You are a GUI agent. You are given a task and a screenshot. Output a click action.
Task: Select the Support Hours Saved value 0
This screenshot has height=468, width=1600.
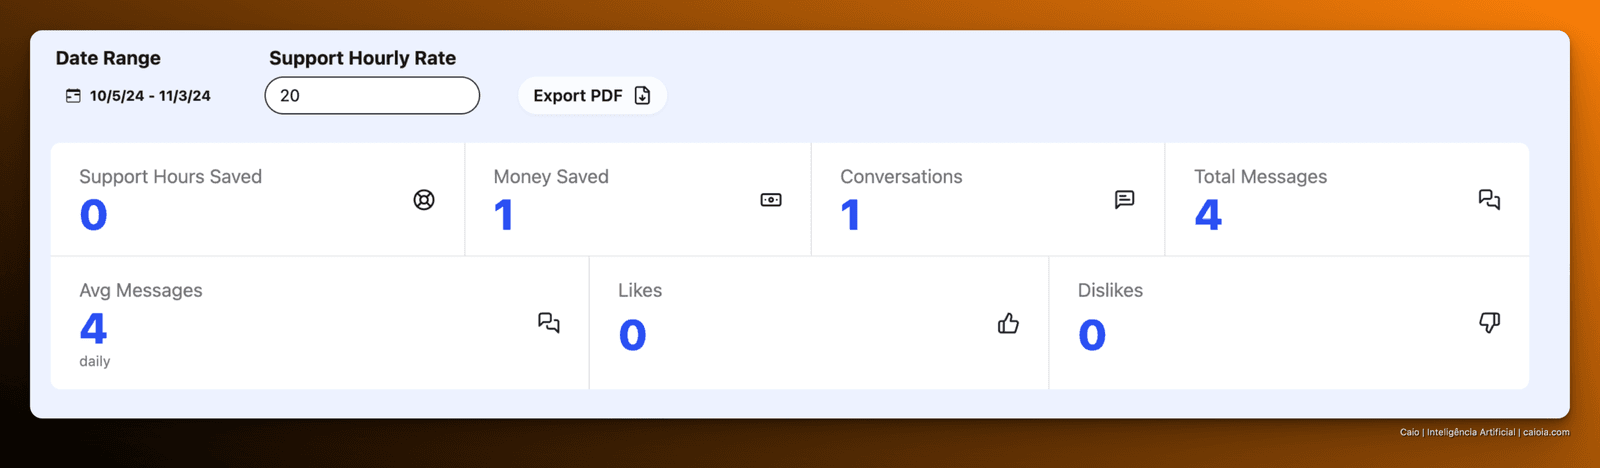click(93, 215)
